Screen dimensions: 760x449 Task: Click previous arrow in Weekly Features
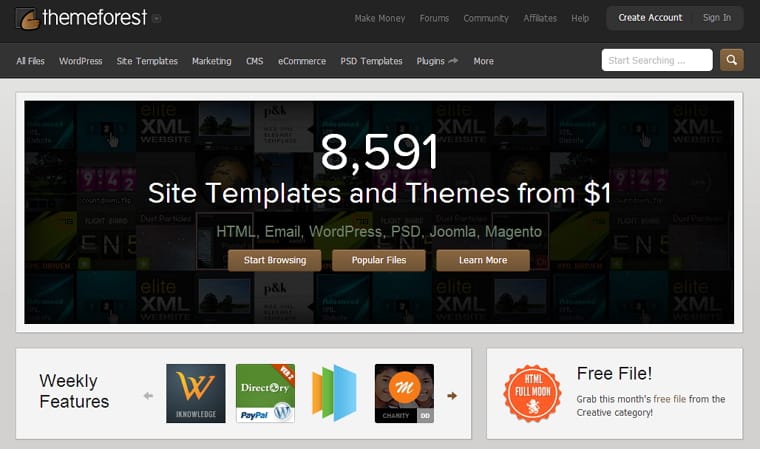point(148,396)
